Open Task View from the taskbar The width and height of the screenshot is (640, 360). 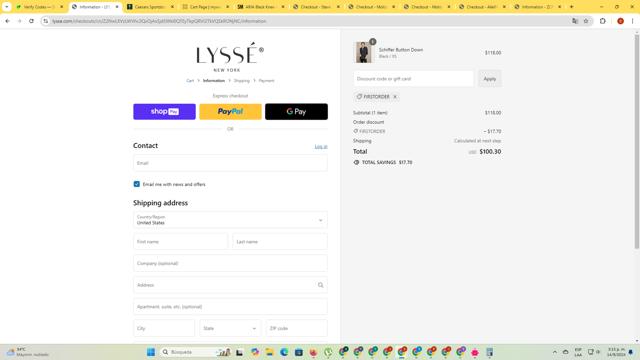(239, 352)
